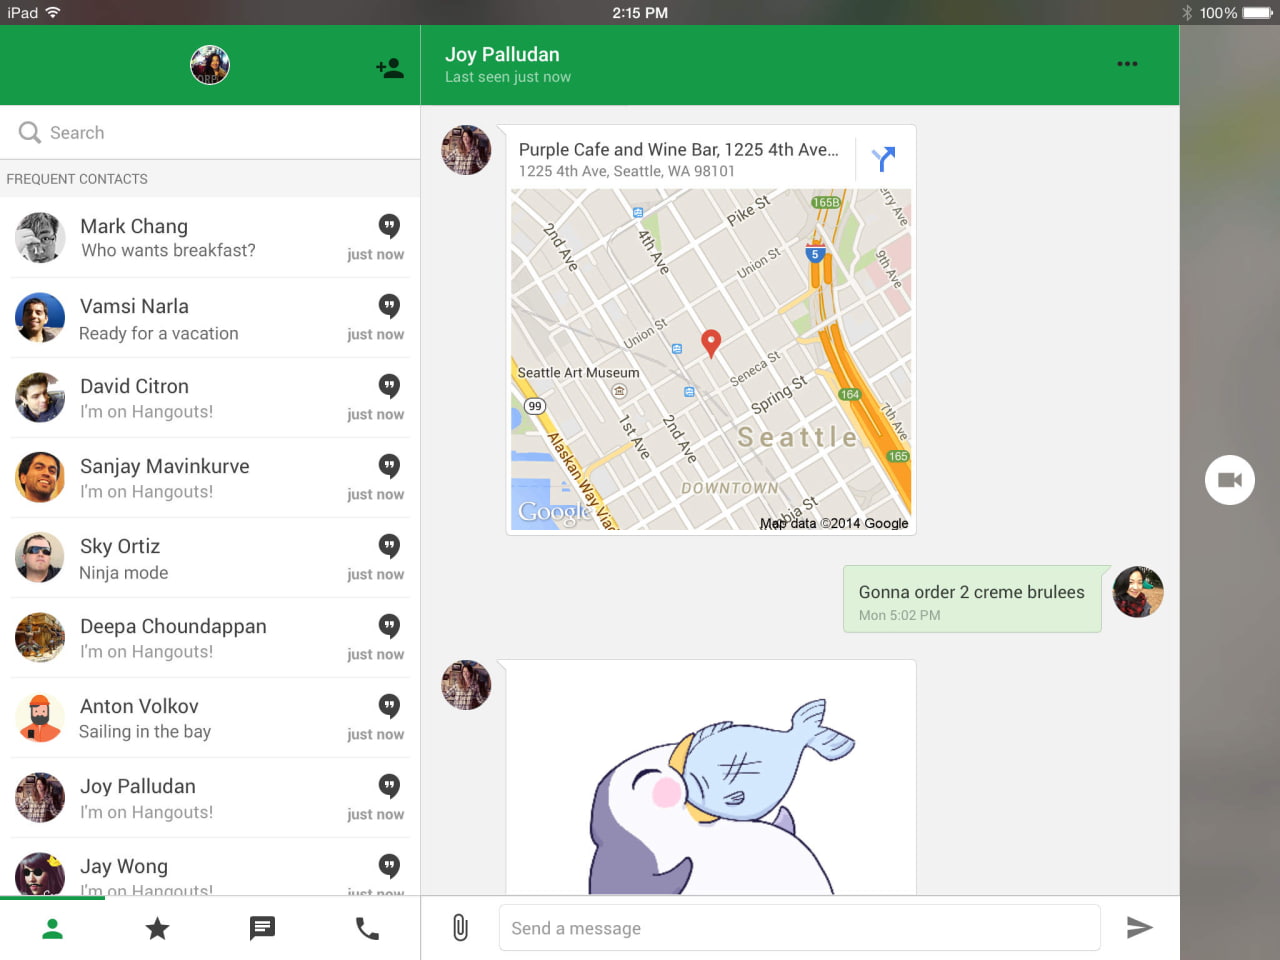Viewport: 1280px width, 960px height.
Task: Open your profile avatar menu
Action: click(x=209, y=65)
